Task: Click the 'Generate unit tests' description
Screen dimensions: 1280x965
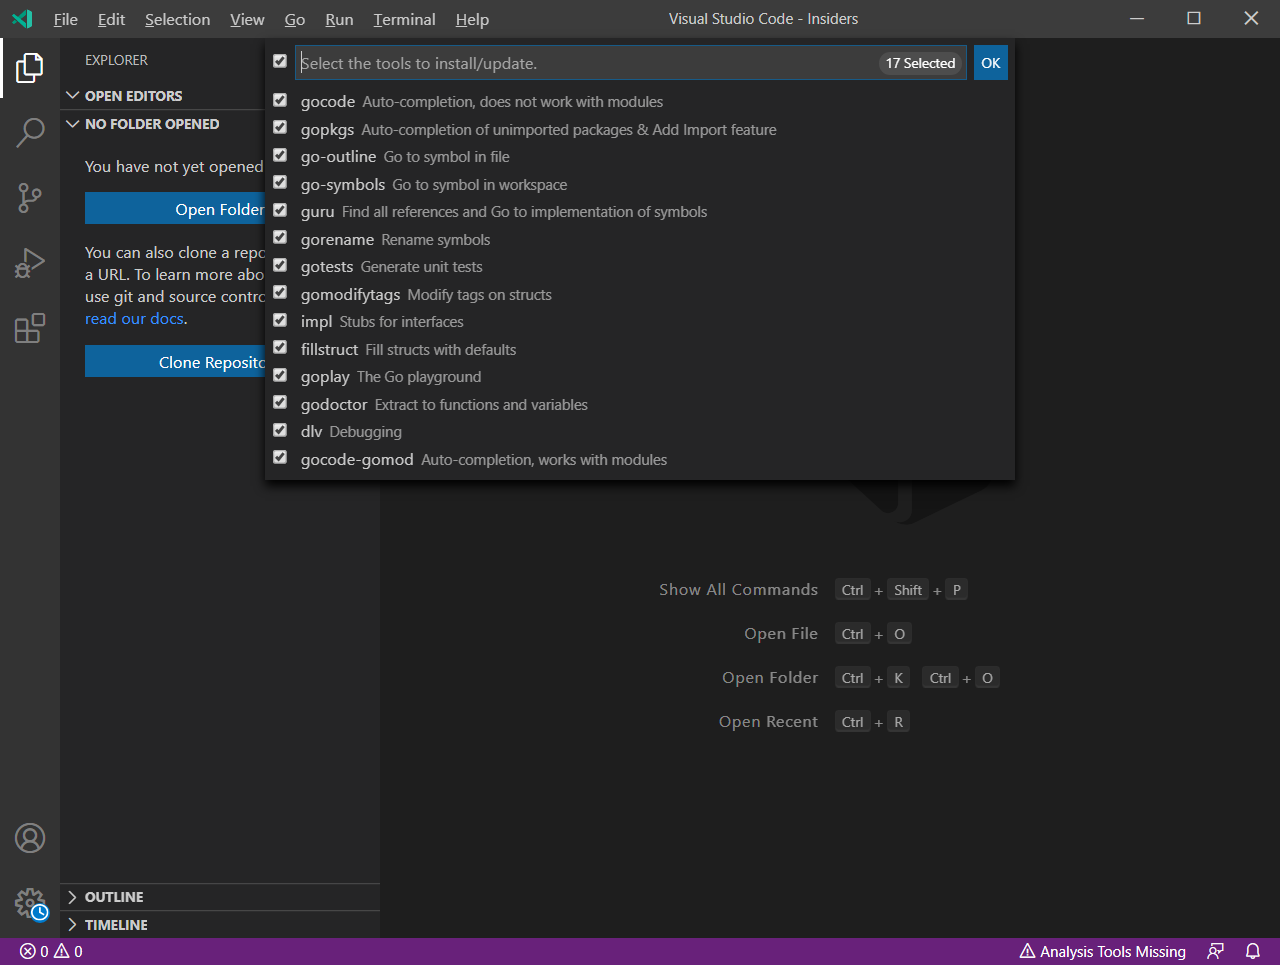Action: tap(421, 267)
